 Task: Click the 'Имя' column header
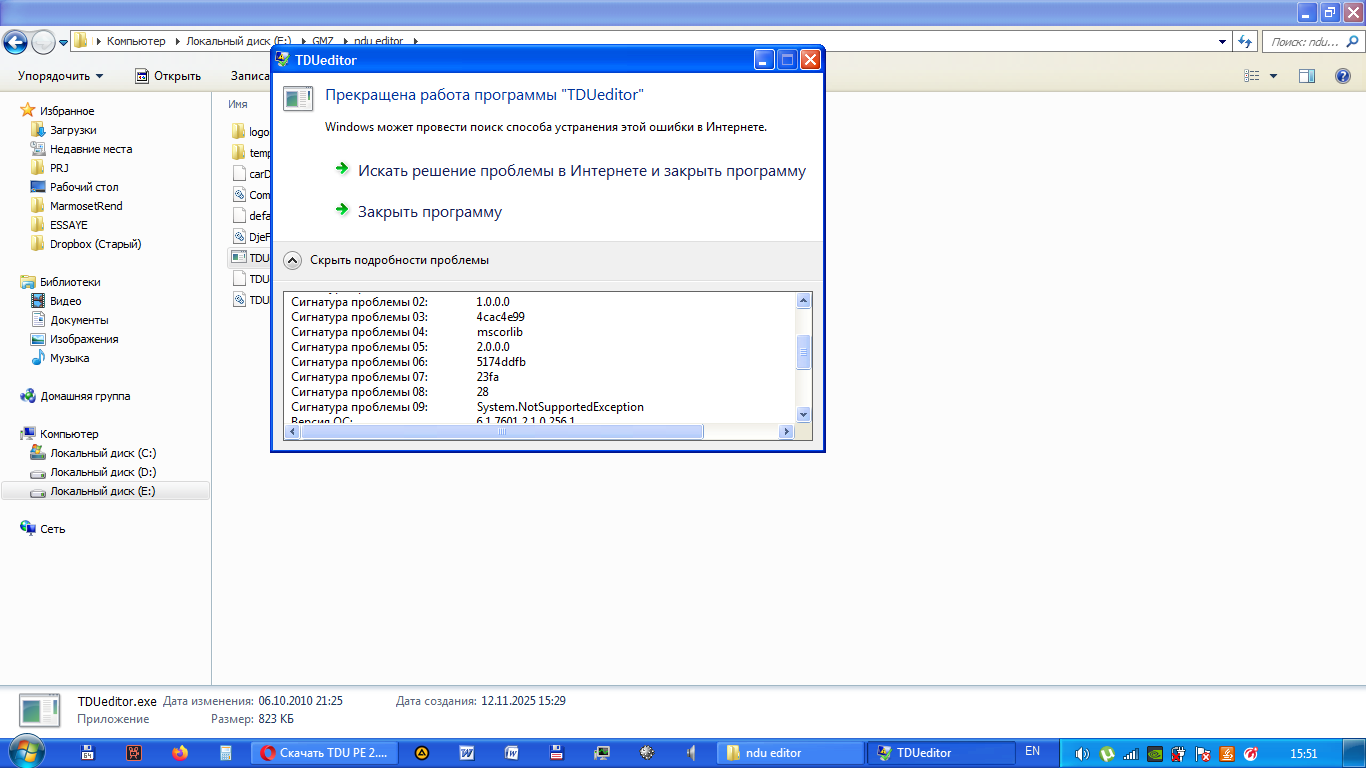(238, 104)
